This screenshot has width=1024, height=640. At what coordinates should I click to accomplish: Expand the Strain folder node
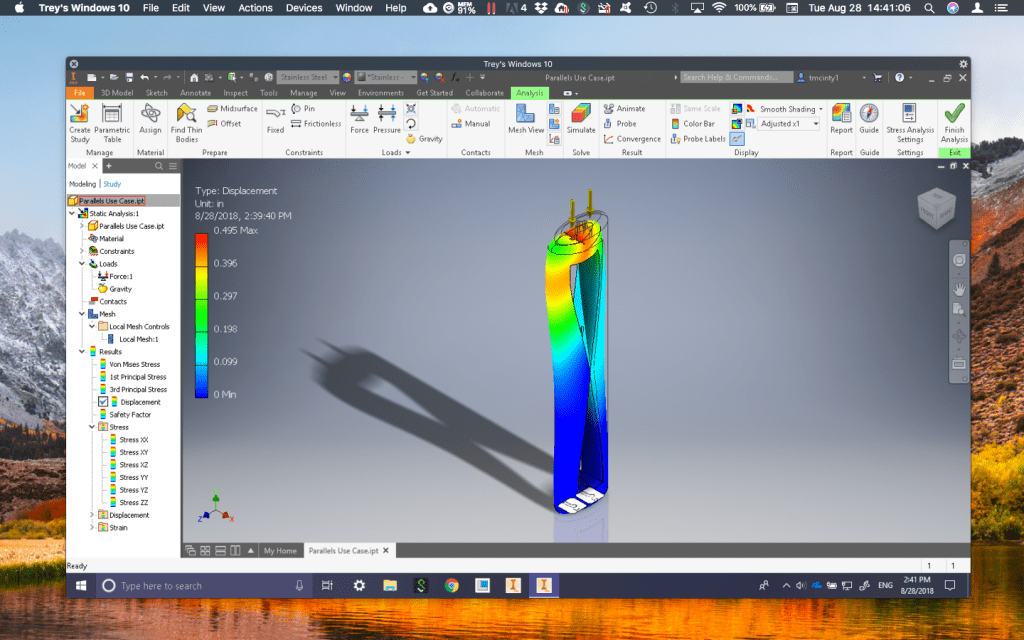(x=92, y=528)
